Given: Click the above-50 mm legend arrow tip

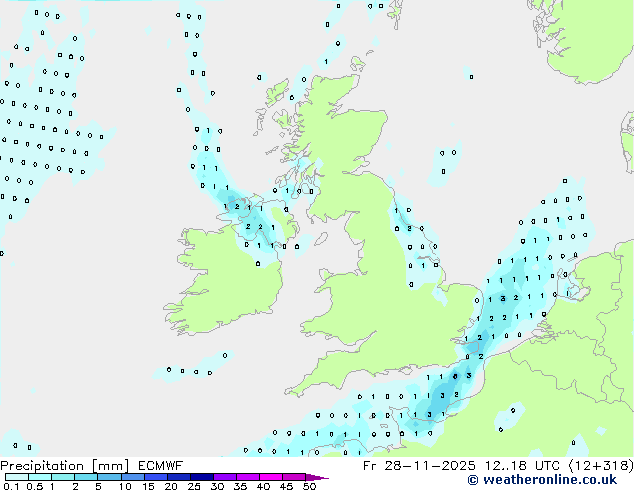Looking at the screenshot, I should point(317,478).
